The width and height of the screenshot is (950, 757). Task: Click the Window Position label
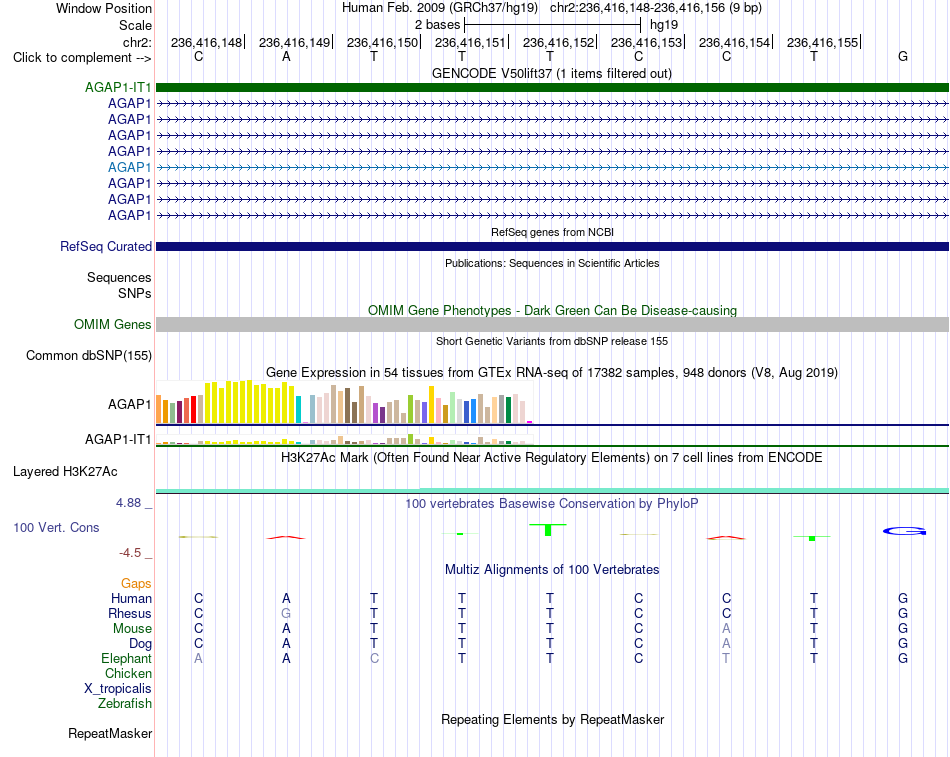click(x=104, y=8)
